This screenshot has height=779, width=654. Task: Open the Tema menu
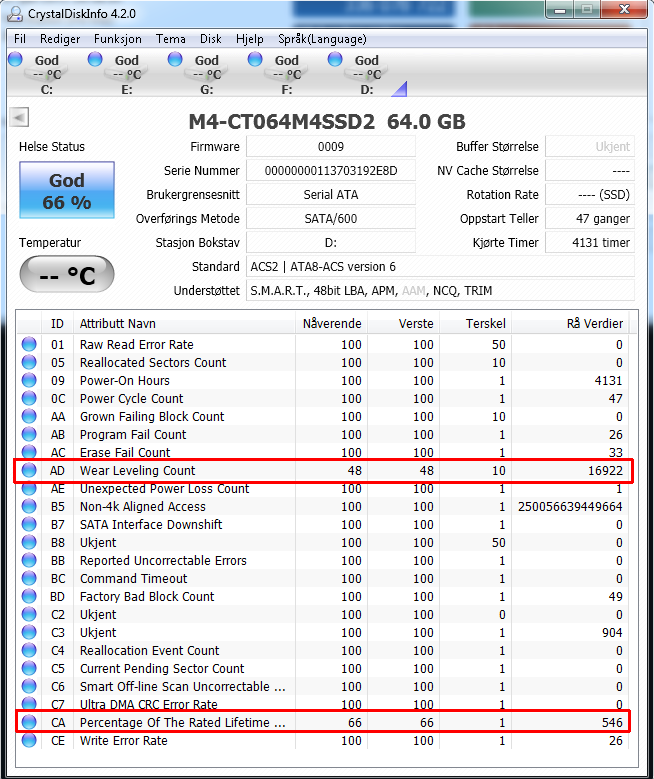coord(170,39)
